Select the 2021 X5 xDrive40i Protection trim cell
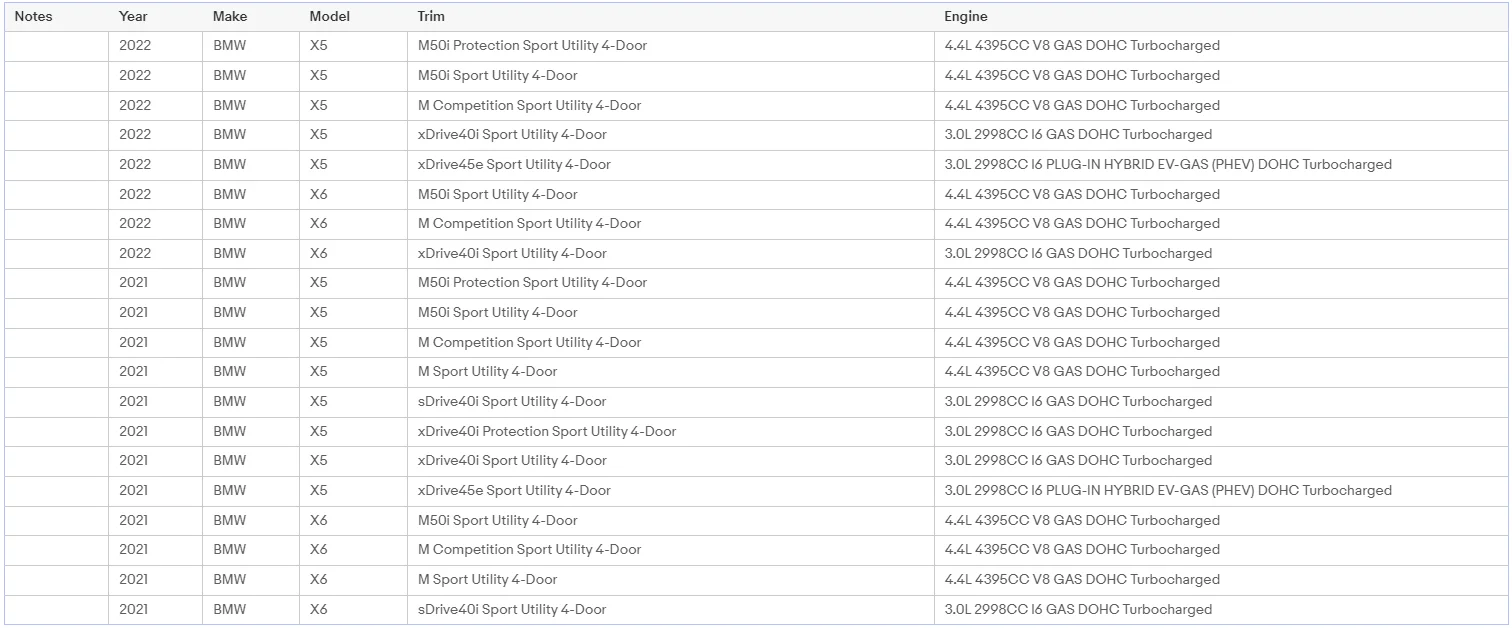The height and width of the screenshot is (628, 1512). pos(671,431)
